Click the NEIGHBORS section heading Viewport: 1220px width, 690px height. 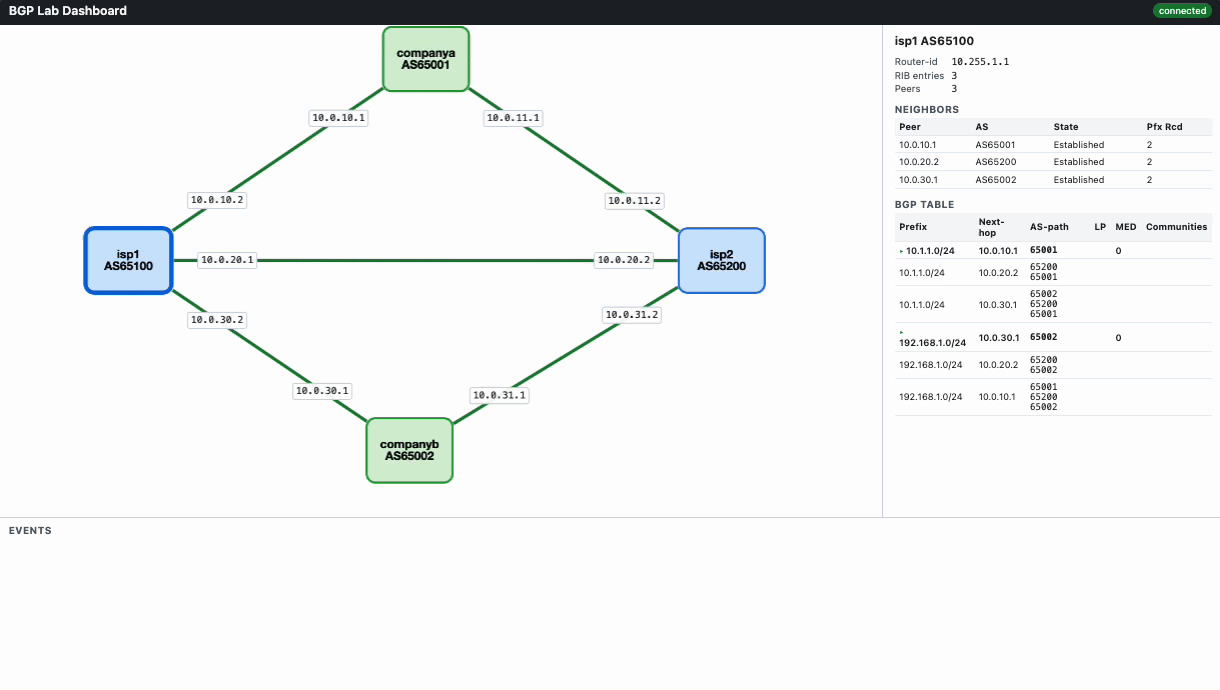click(x=926, y=110)
